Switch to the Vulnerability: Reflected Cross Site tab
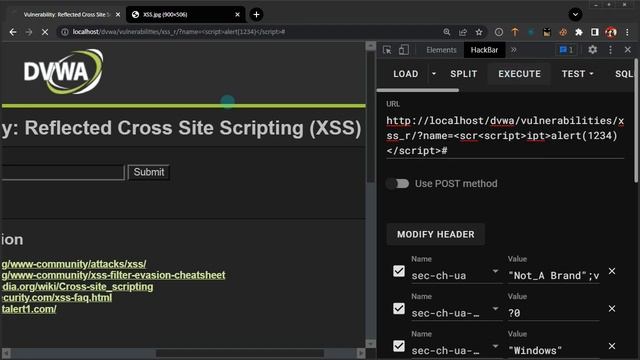The image size is (640, 360). pyautogui.click(x=65, y=15)
